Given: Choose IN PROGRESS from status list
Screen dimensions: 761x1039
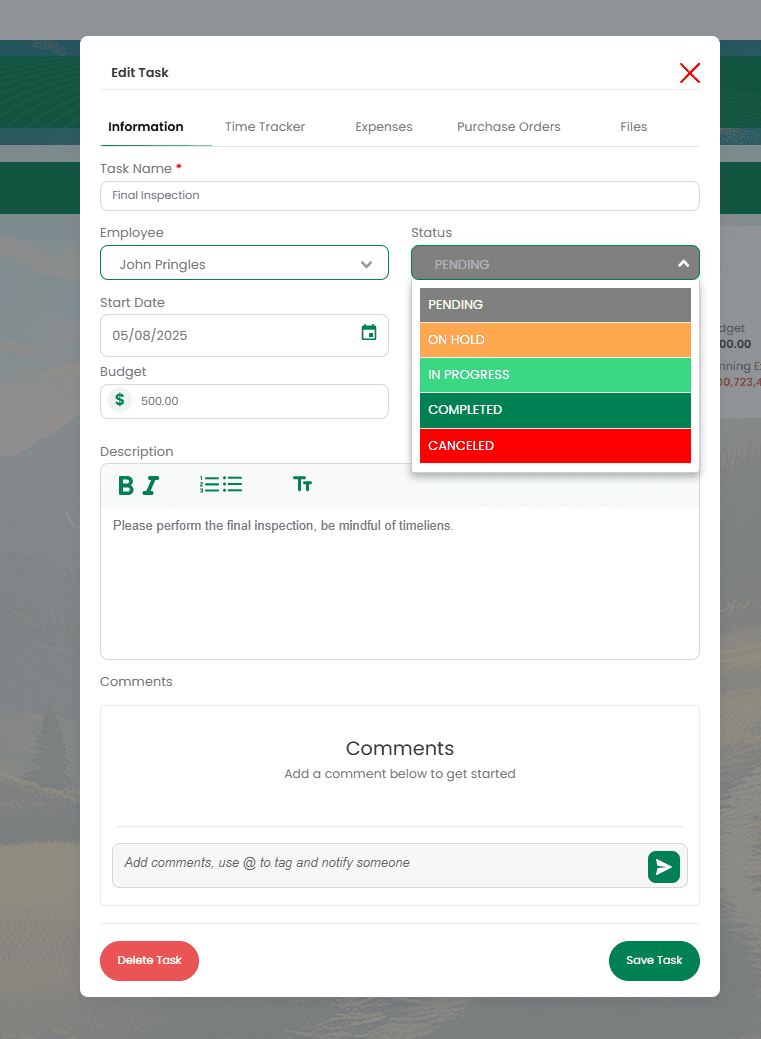Looking at the screenshot, I should [x=555, y=375].
